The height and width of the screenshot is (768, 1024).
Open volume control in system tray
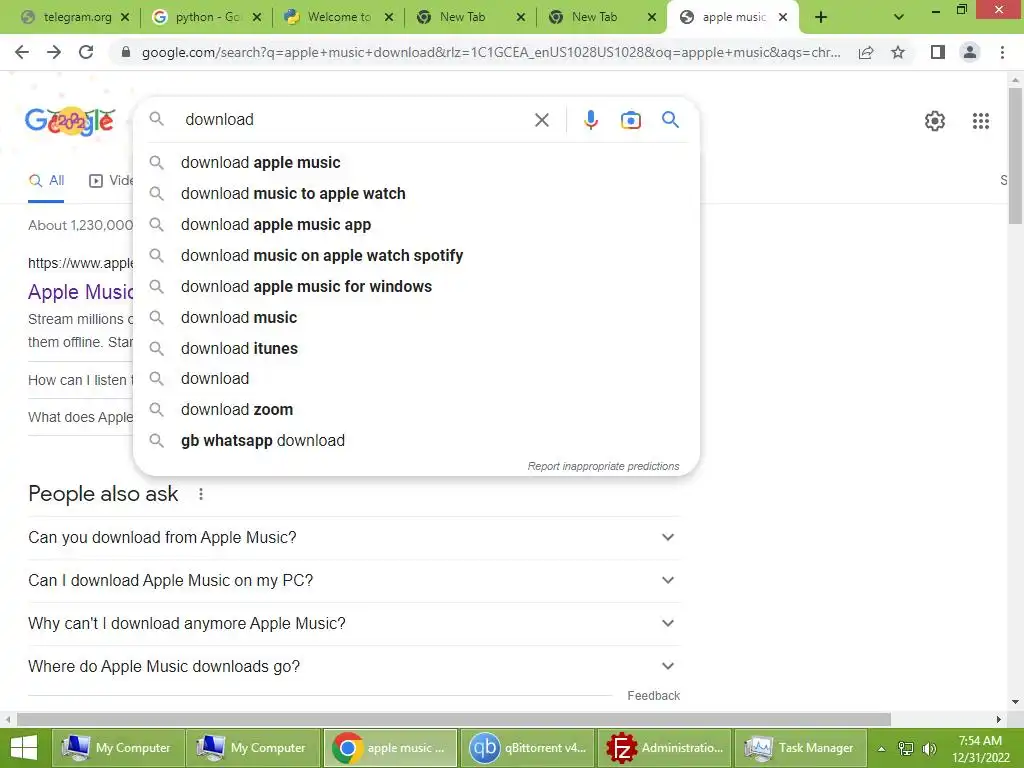coord(929,748)
